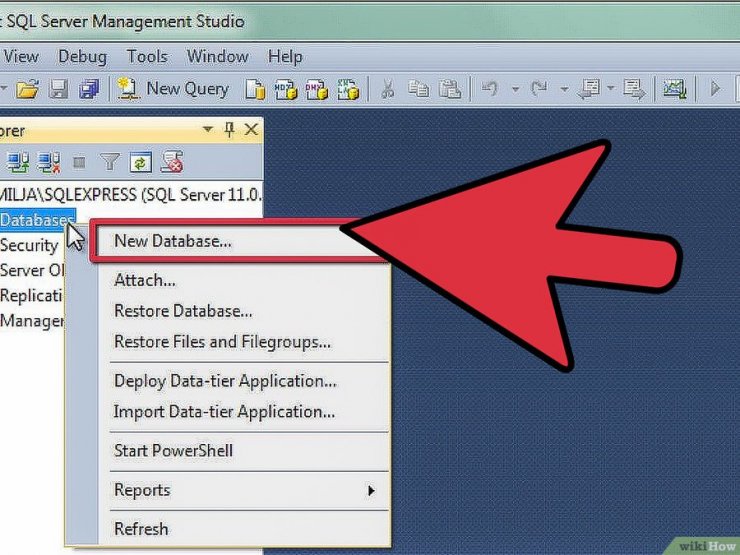
Task: Click the Undo arrow icon
Action: click(x=490, y=88)
